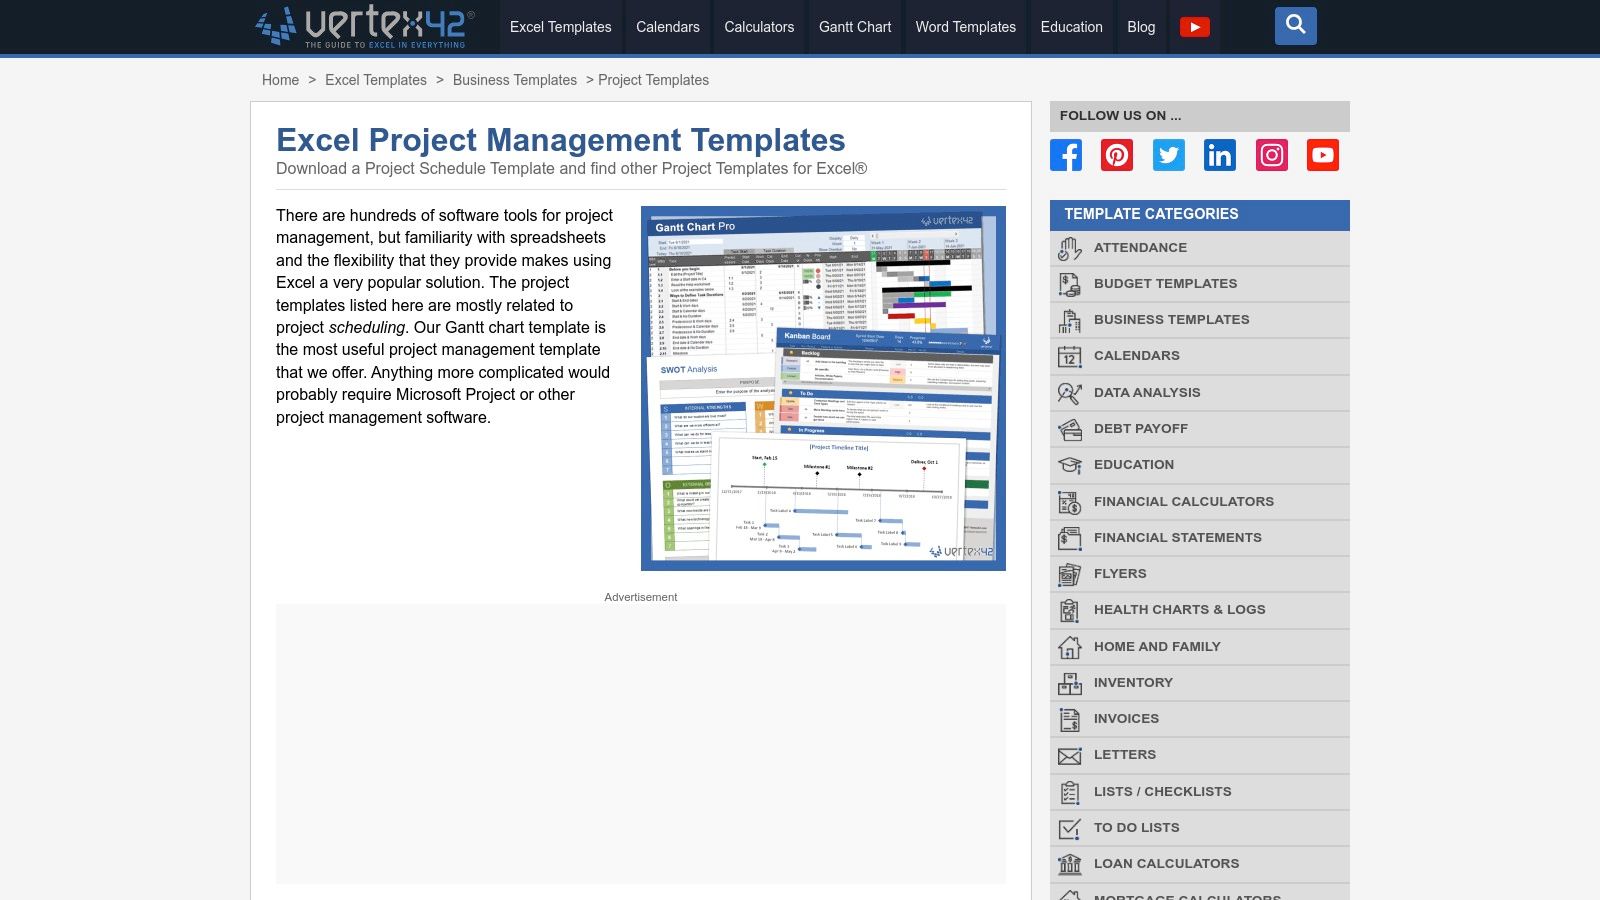Click the Letters envelope icon
This screenshot has height=900, width=1600.
coord(1070,755)
